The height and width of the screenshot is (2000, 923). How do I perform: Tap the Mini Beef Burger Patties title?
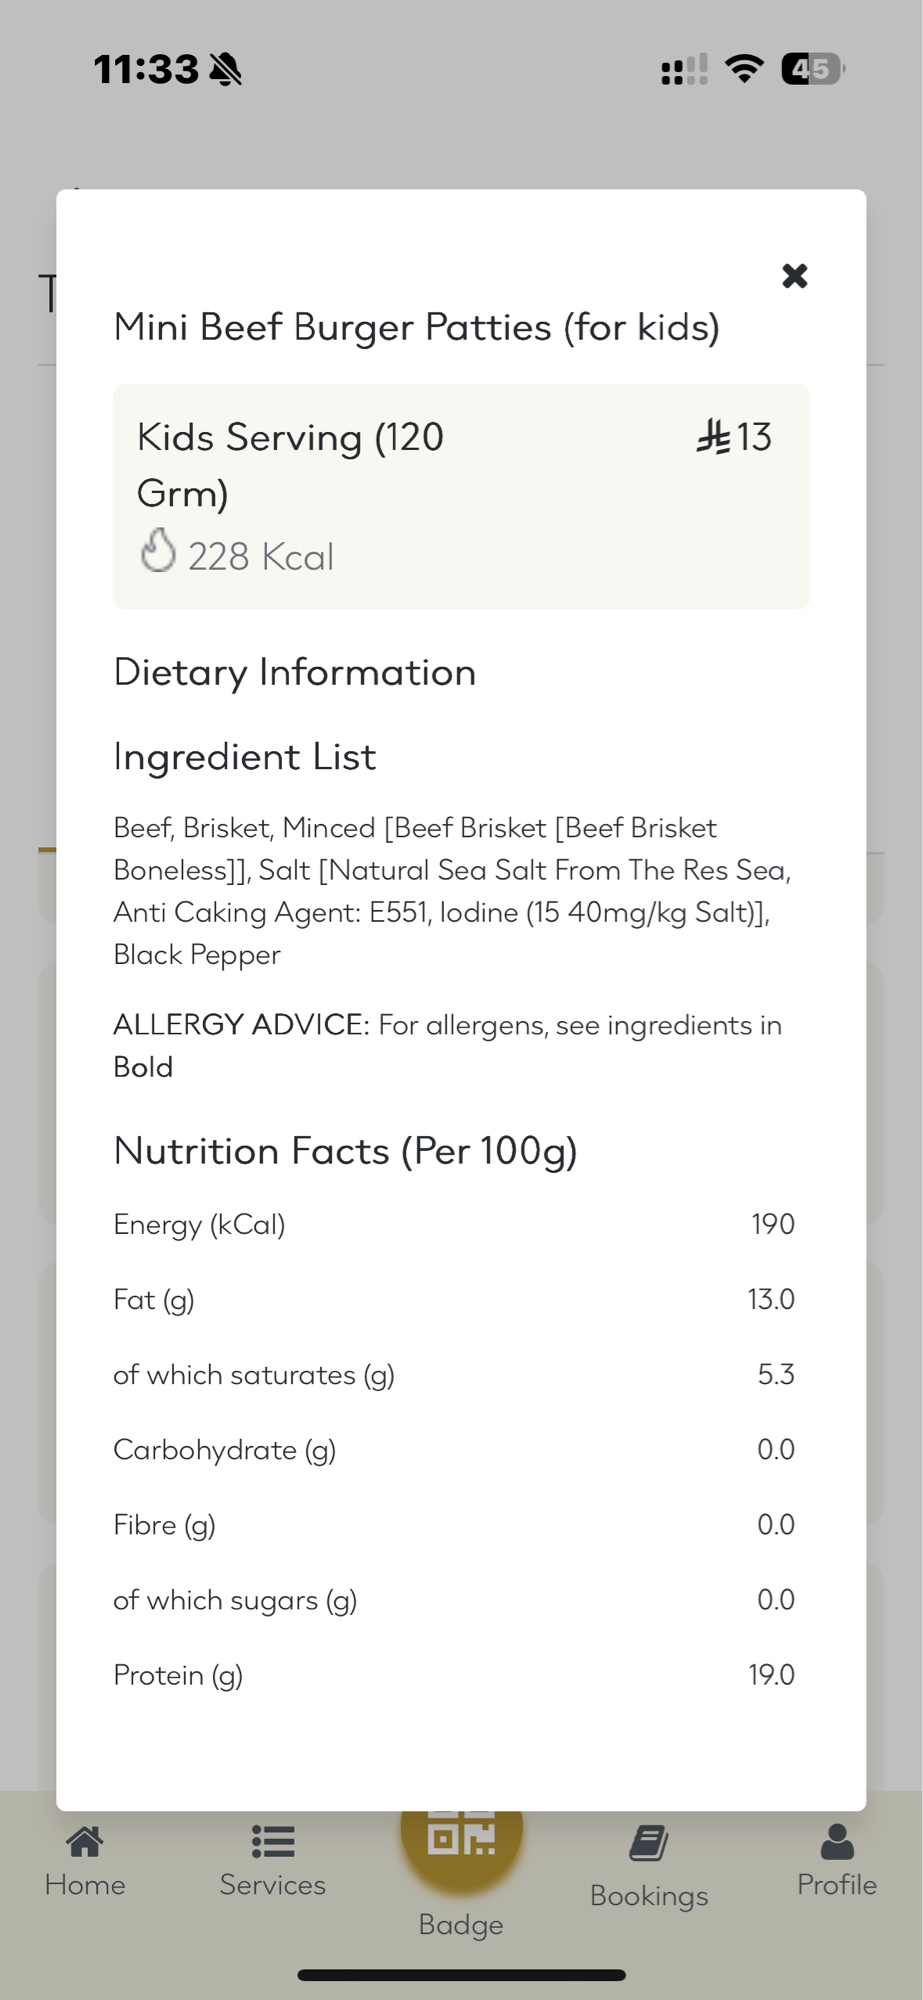(416, 328)
